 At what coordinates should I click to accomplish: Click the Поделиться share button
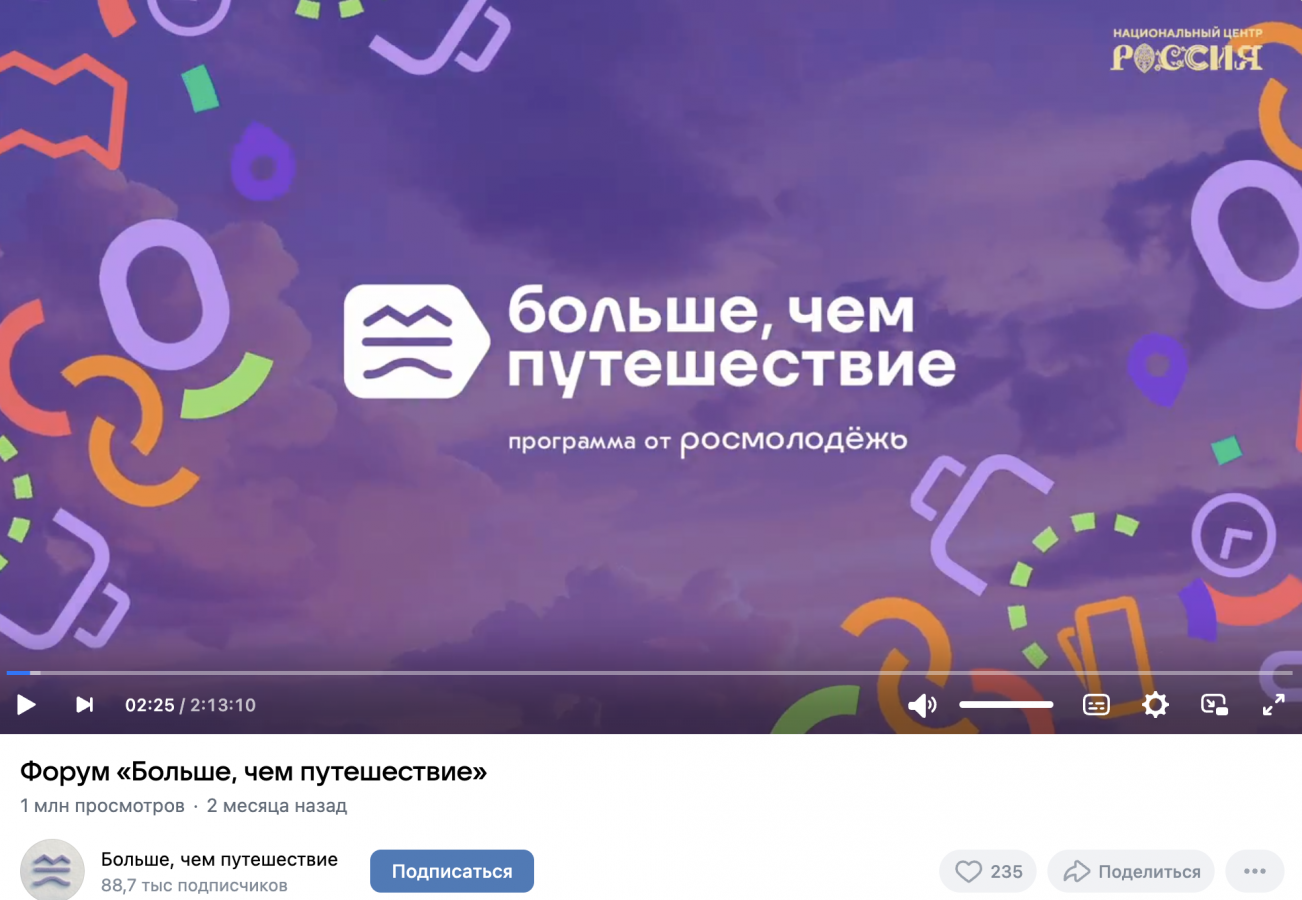coord(1131,871)
